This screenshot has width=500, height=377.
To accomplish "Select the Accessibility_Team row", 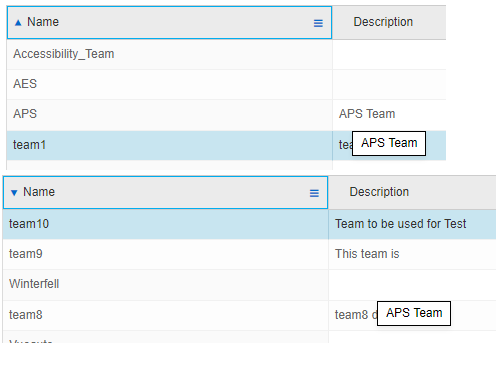I will click(226, 54).
